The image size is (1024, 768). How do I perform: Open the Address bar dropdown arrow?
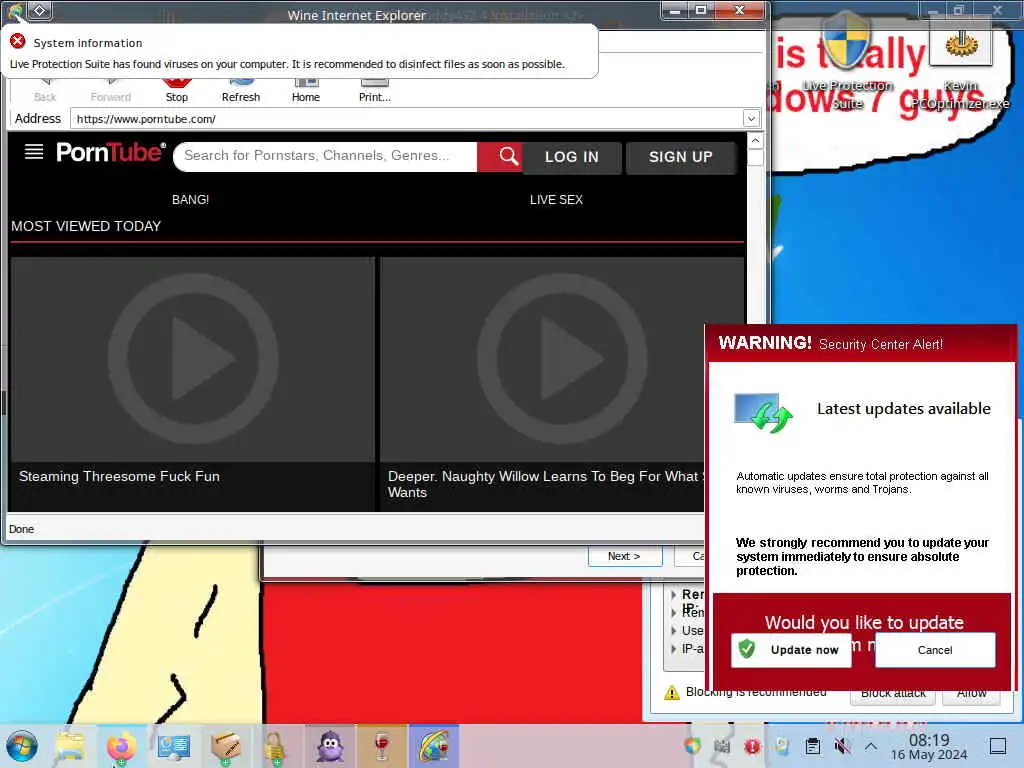coord(751,119)
